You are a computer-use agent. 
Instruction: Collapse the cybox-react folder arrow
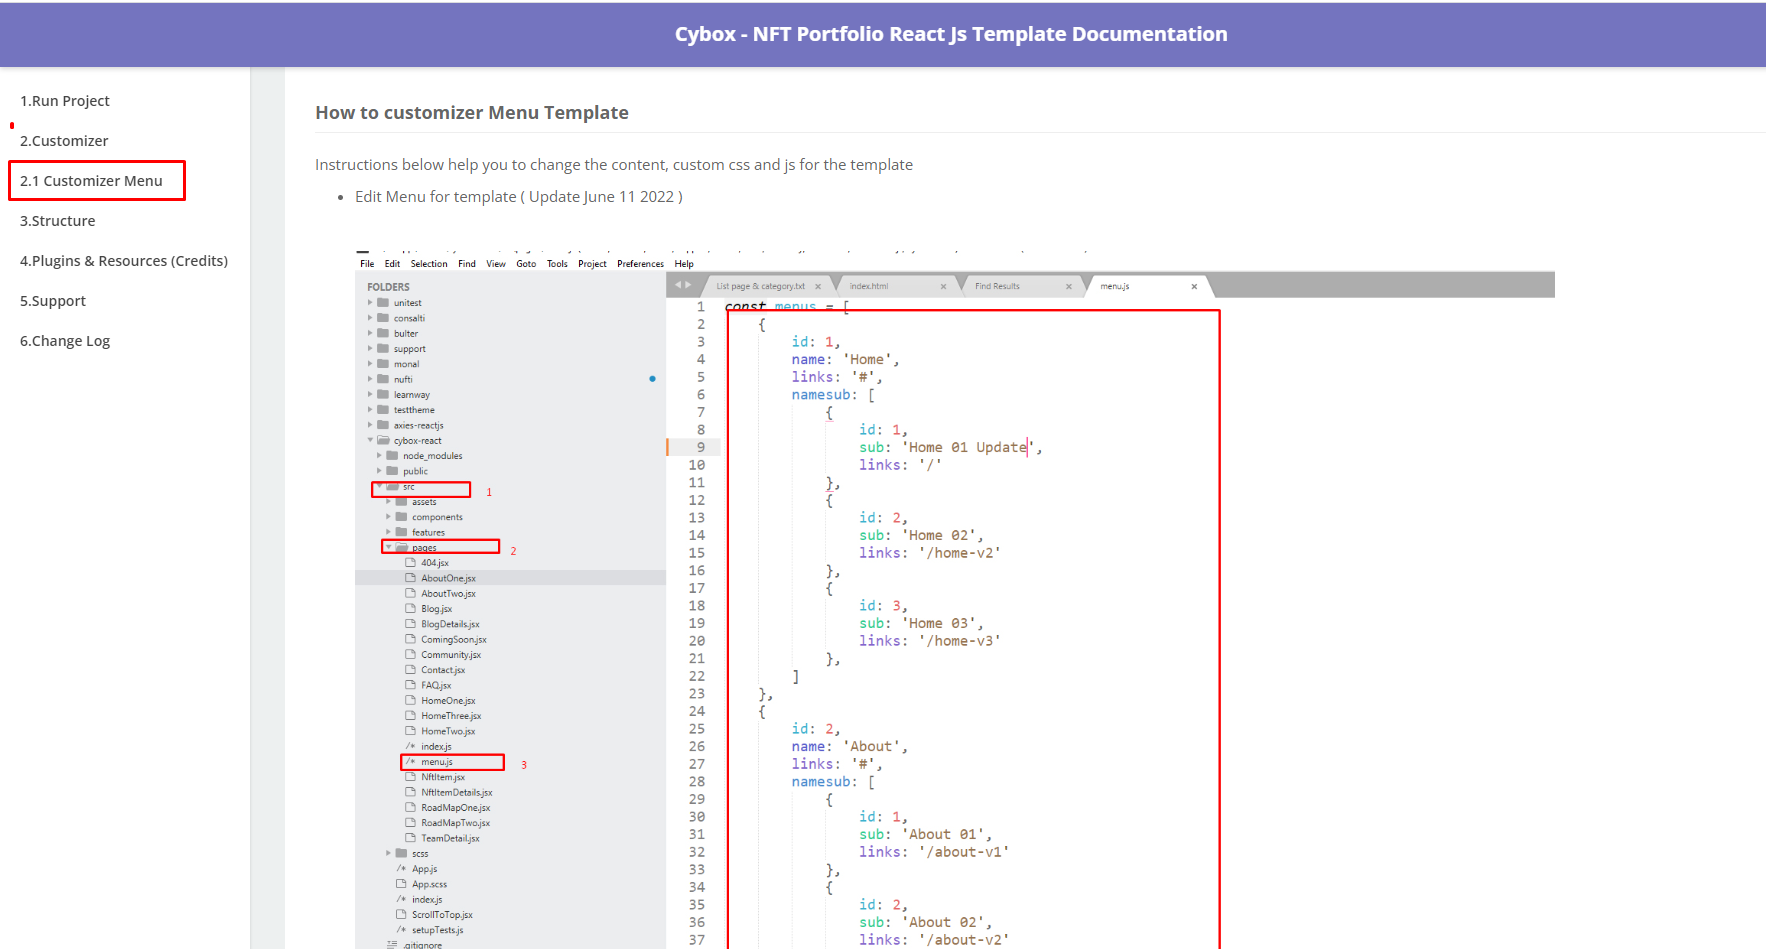[x=370, y=440]
